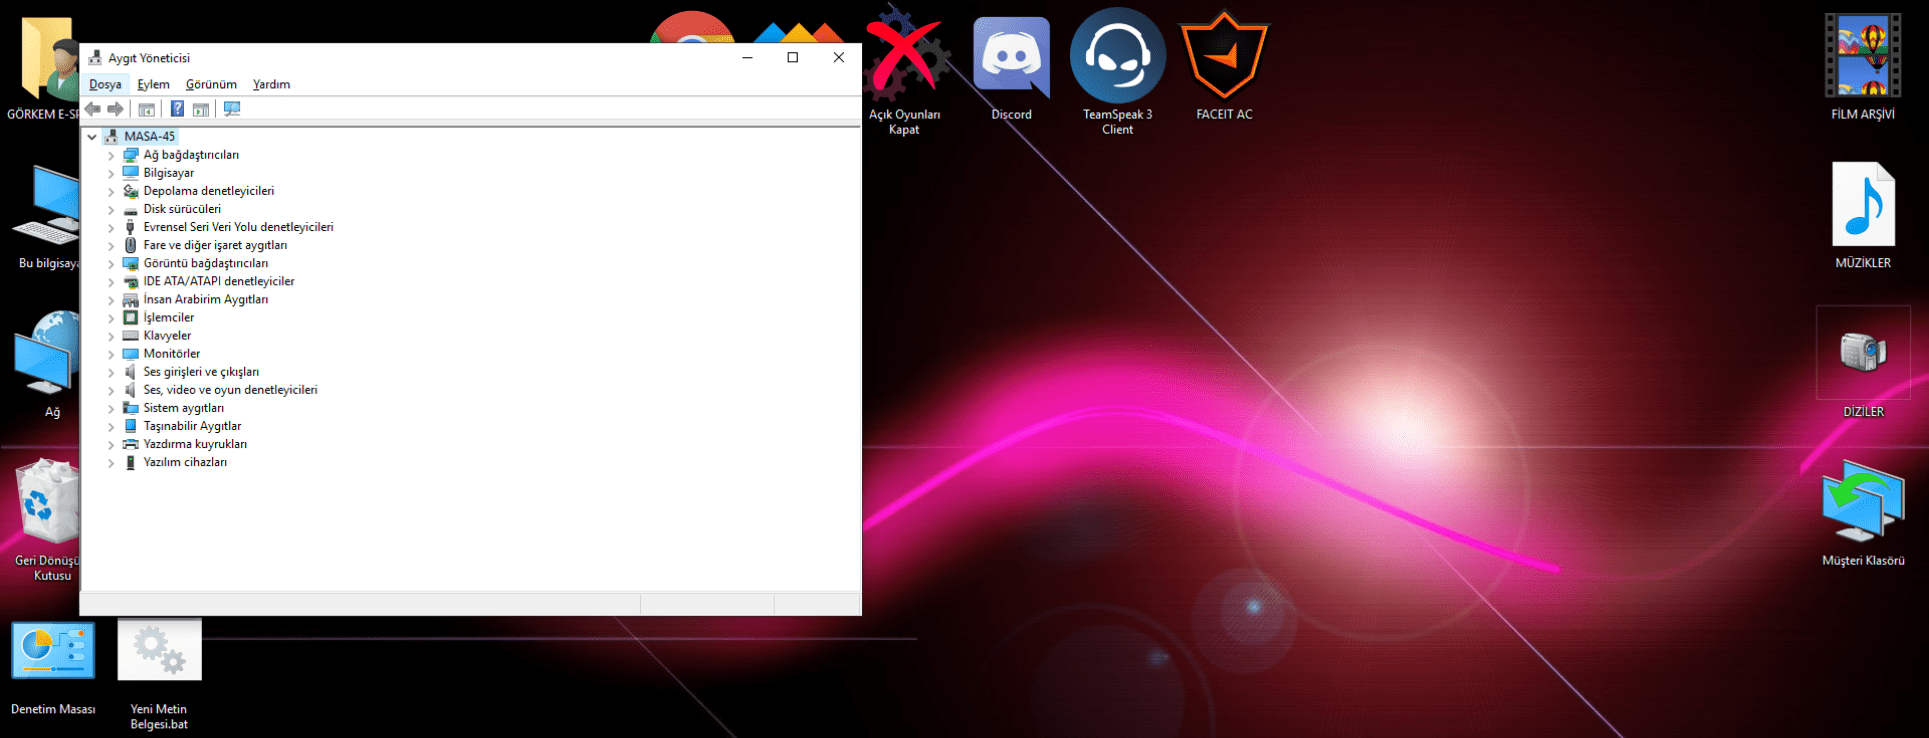
Task: Click the Disk sürücüleri label
Action: 182,209
